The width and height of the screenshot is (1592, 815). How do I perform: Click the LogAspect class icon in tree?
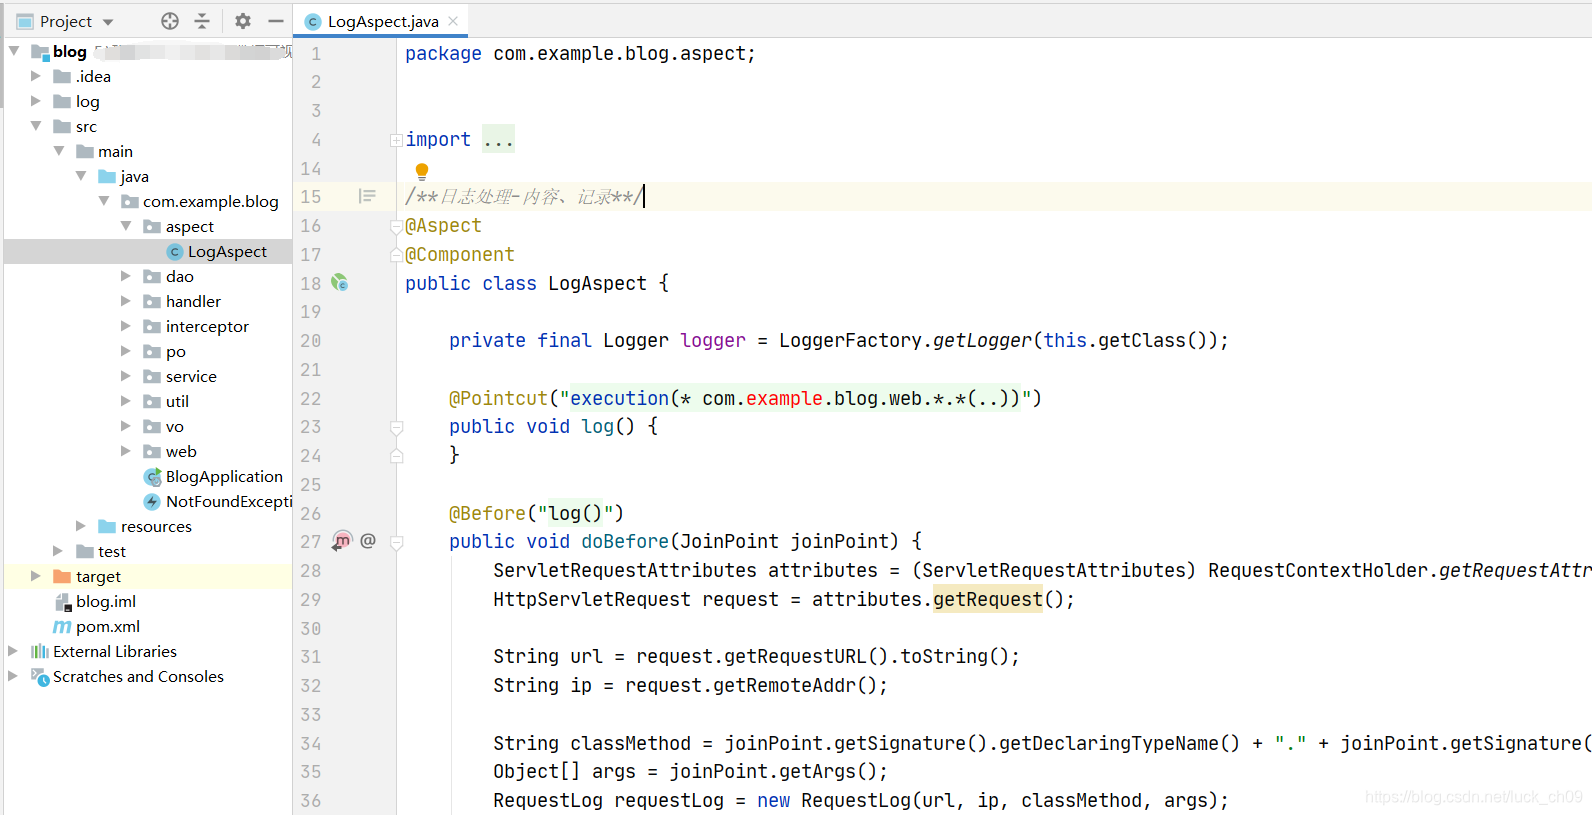click(175, 252)
